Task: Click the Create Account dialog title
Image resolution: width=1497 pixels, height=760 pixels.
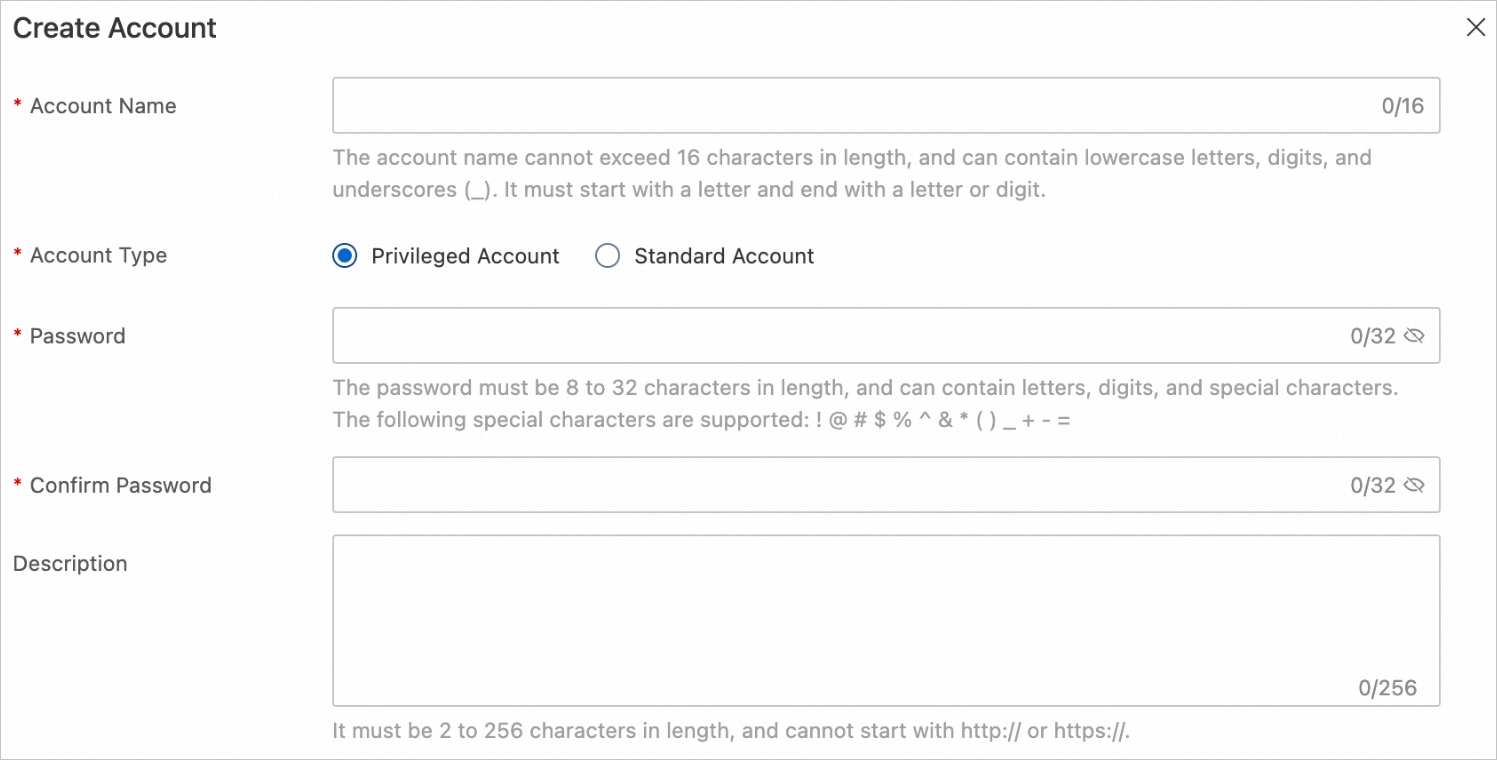Action: coord(114,28)
